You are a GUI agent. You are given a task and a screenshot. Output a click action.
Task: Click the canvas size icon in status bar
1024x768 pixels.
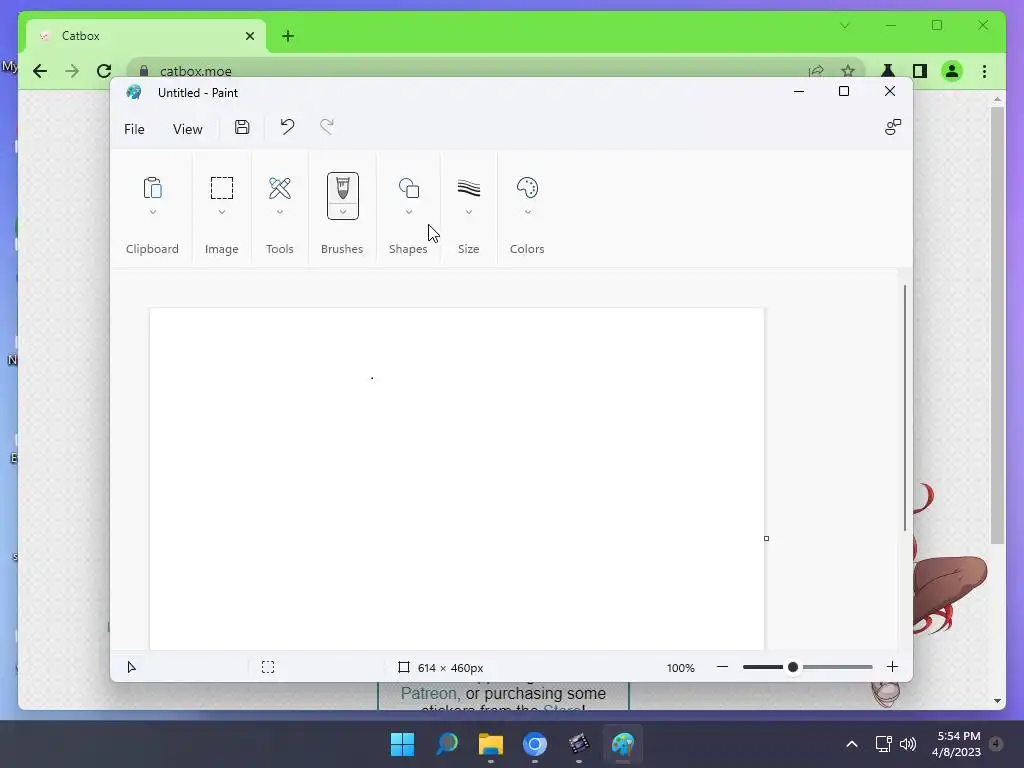point(404,667)
